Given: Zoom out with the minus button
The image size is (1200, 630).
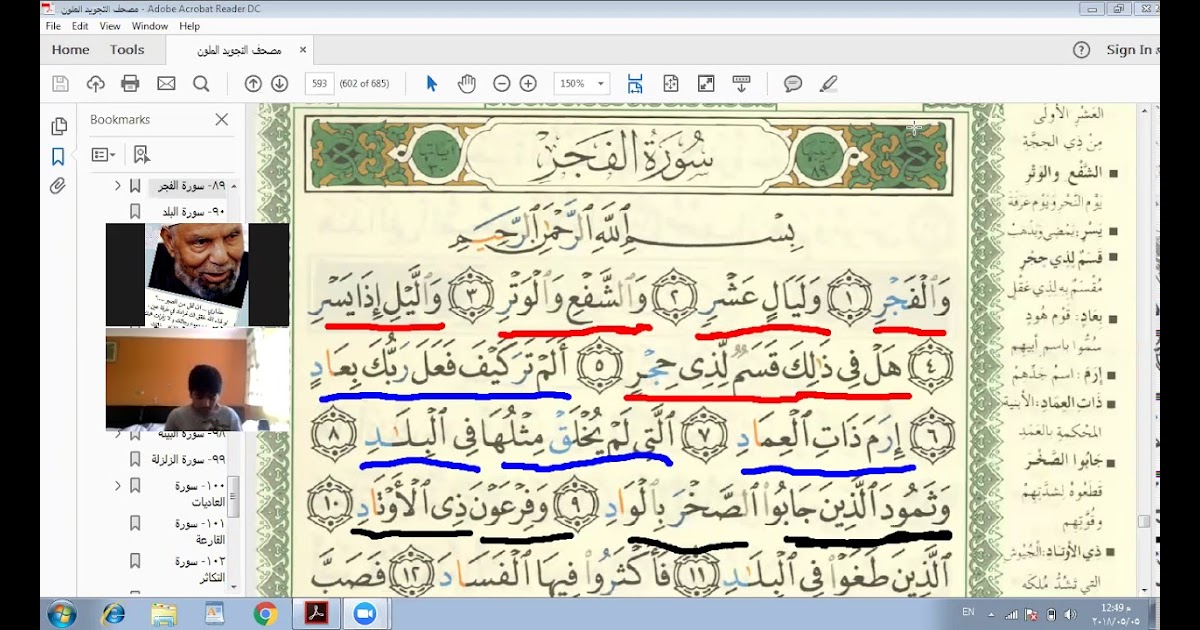Looking at the screenshot, I should [502, 84].
